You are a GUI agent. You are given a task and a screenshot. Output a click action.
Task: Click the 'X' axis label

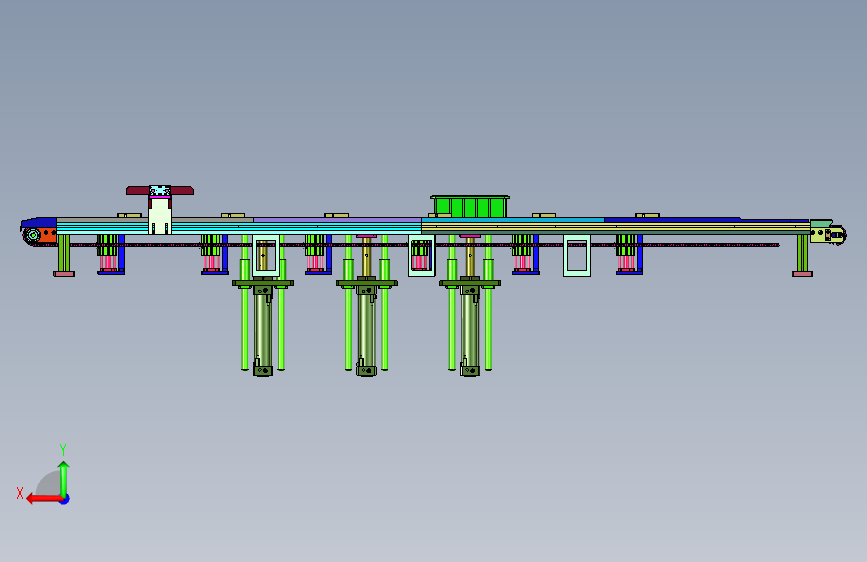click(20, 493)
